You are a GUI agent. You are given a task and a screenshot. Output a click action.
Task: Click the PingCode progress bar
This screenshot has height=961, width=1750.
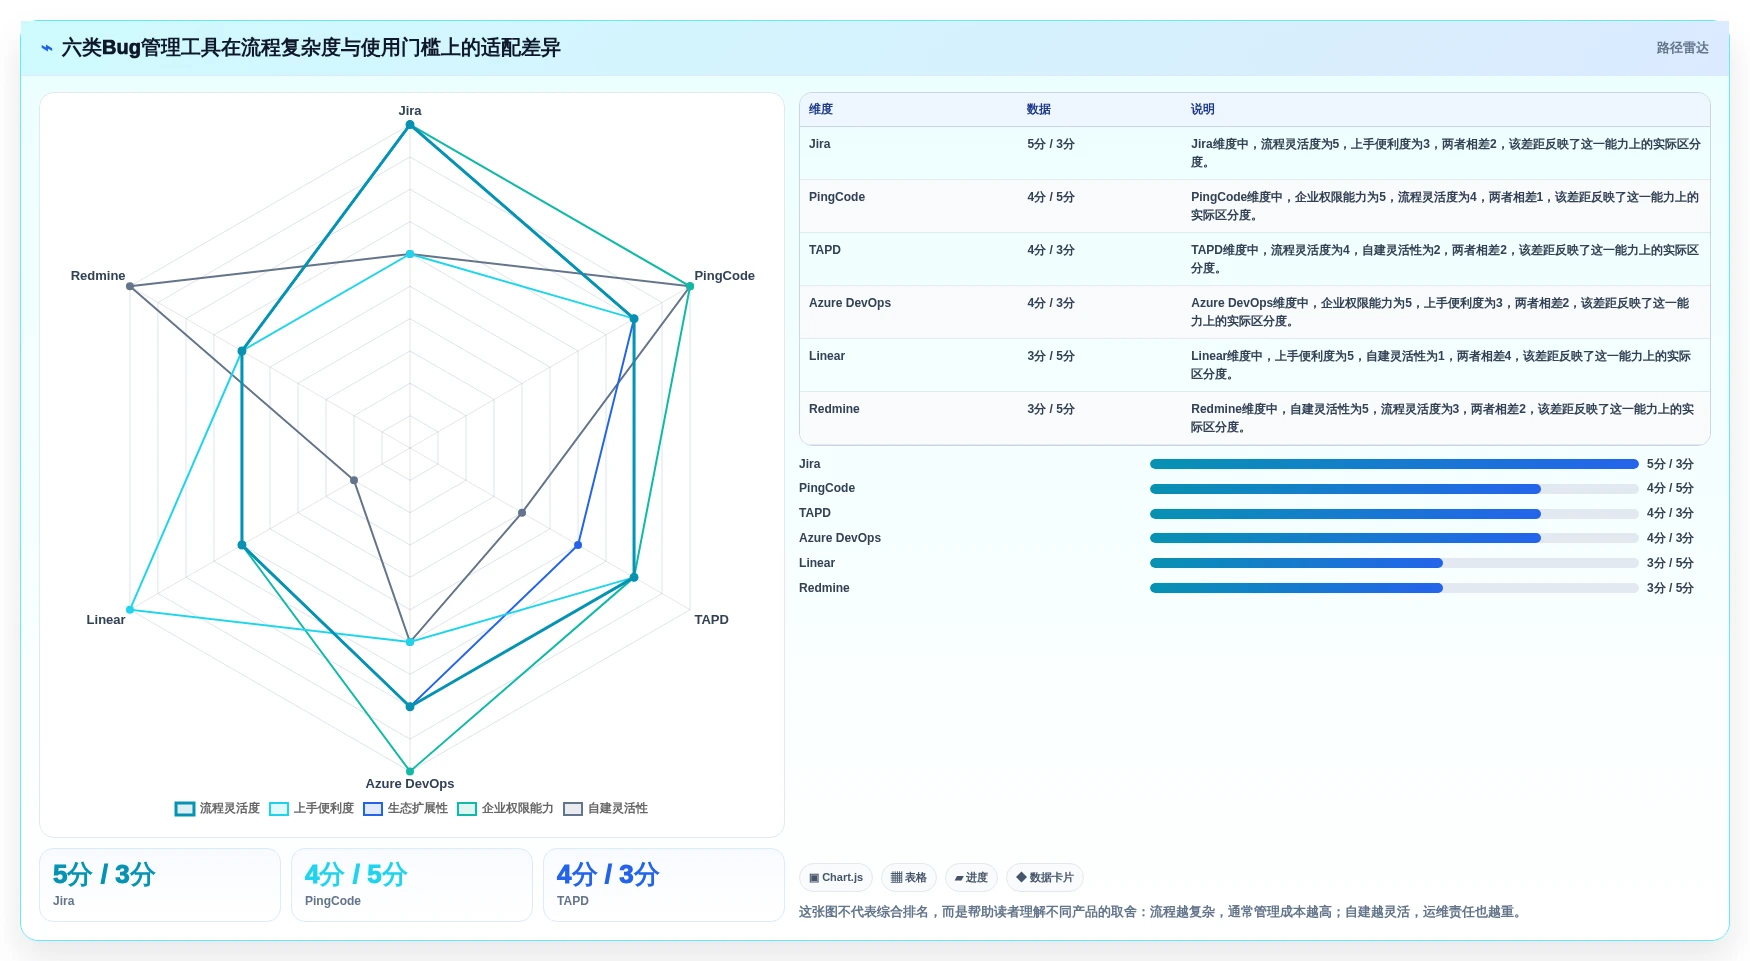1394,489
